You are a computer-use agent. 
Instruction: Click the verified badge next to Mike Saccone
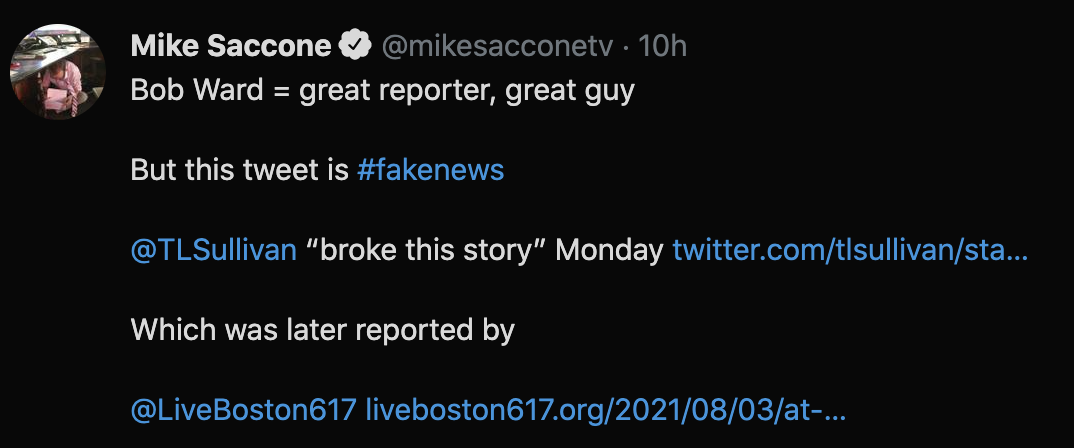pos(355,46)
